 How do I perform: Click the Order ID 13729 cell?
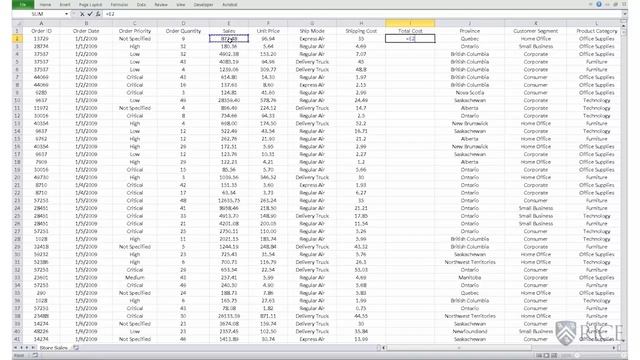(41, 39)
